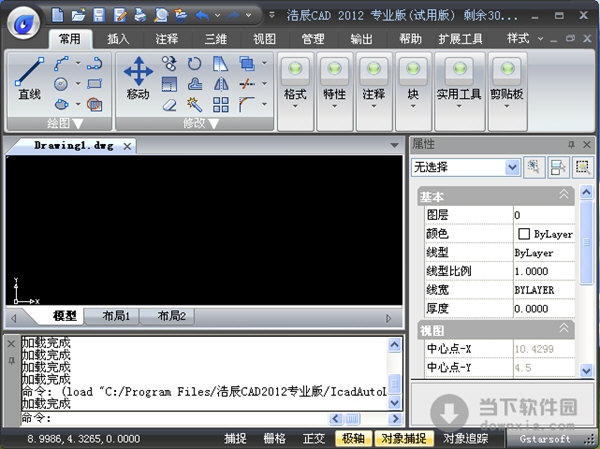Select the Trim modify tool
Image resolution: width=600 pixels, height=449 pixels.
(247, 84)
